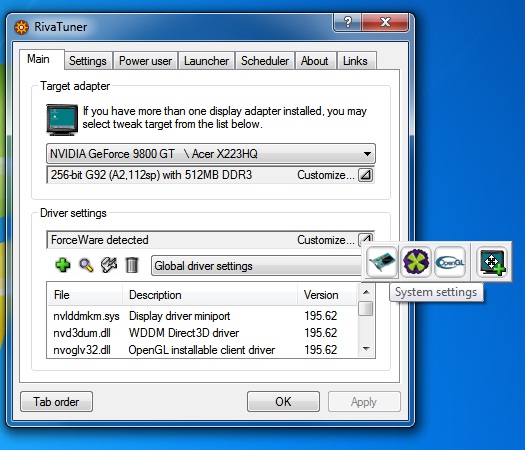The image size is (525, 450).
Task: Click the edit profile icon beside the magnifier
Action: coord(109,266)
